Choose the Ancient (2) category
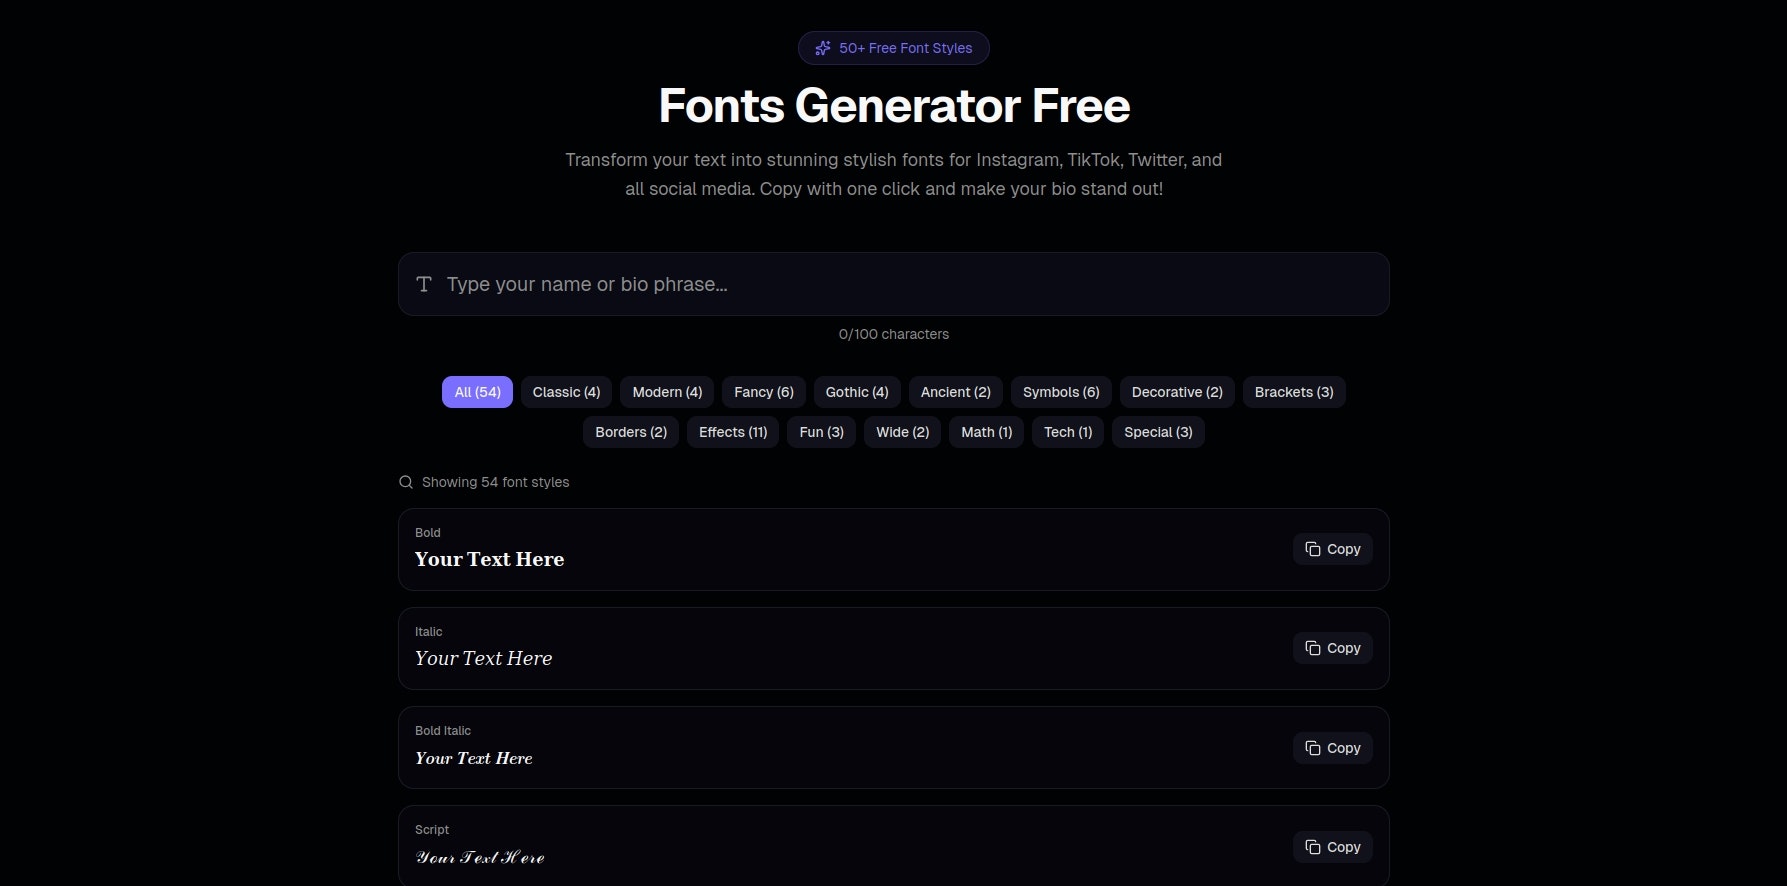The width and height of the screenshot is (1787, 886). [956, 392]
